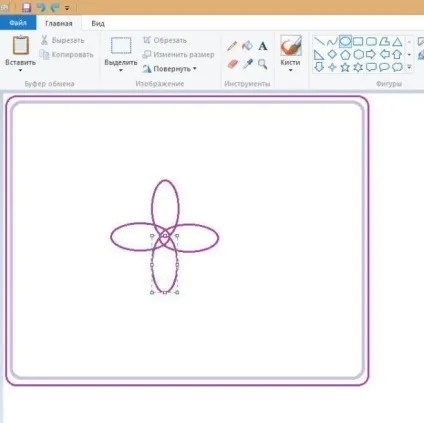Choose the Oval shape
This screenshot has width=424, height=423.
pyautogui.click(x=345, y=42)
